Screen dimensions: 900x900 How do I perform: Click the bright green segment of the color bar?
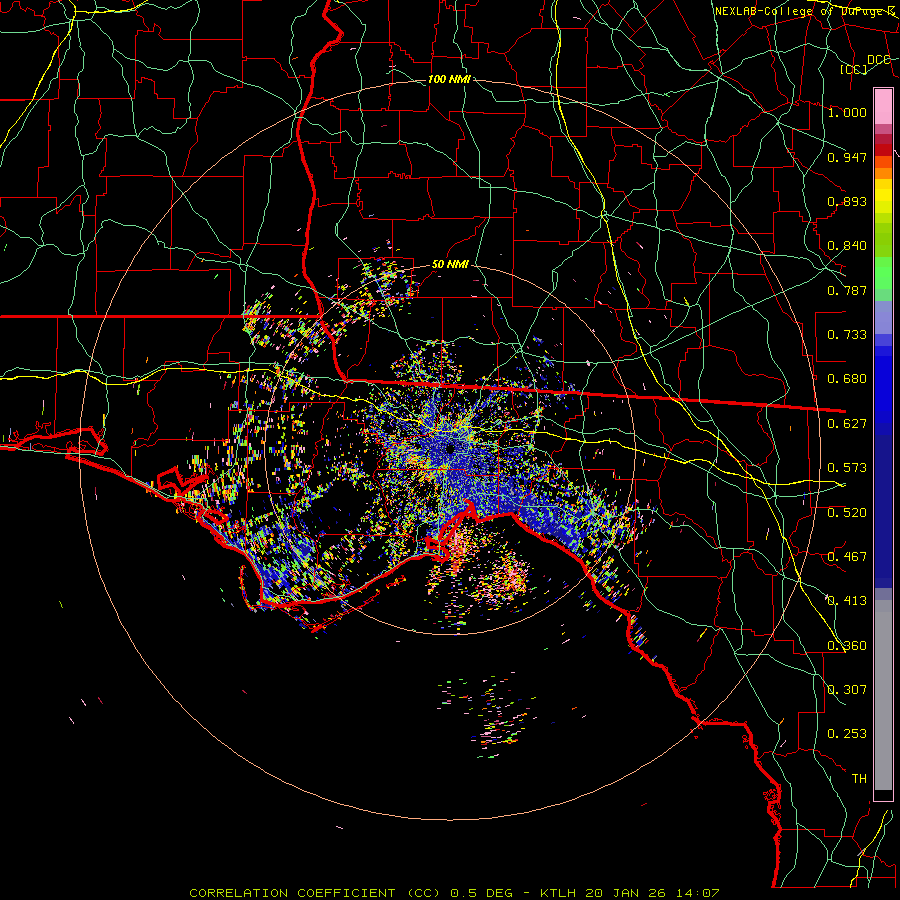(x=883, y=273)
